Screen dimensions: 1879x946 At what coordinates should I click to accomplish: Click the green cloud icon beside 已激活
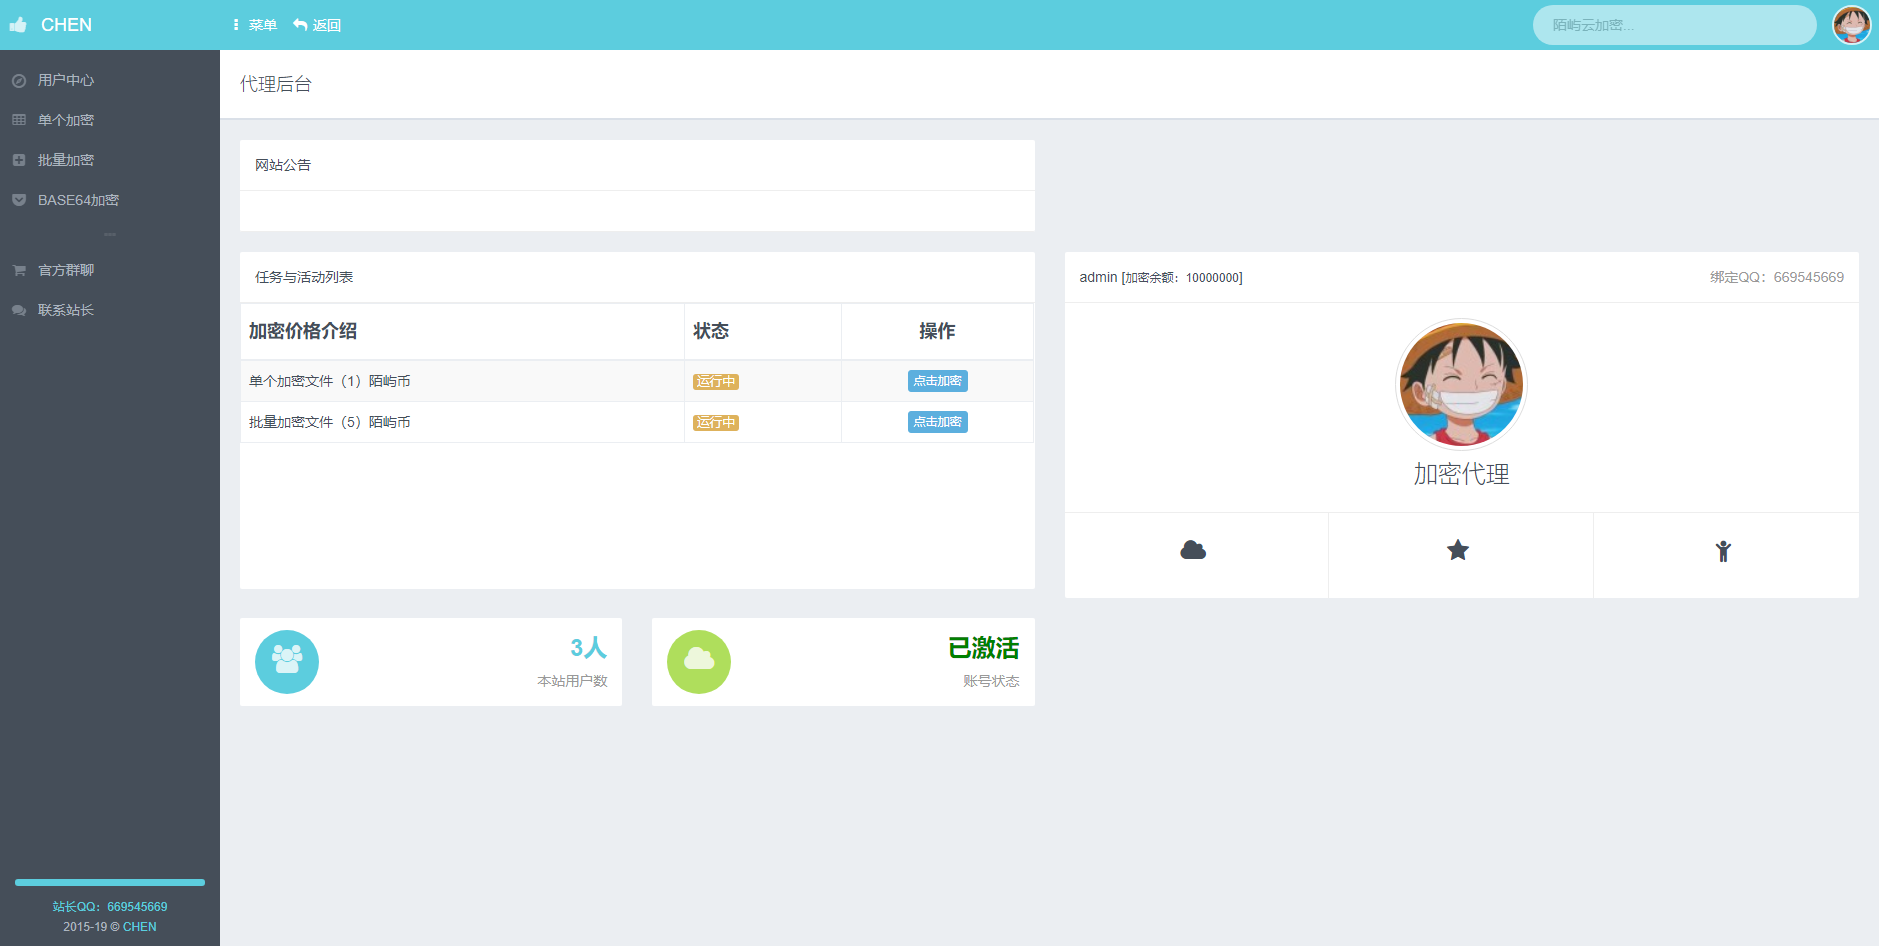pos(699,661)
